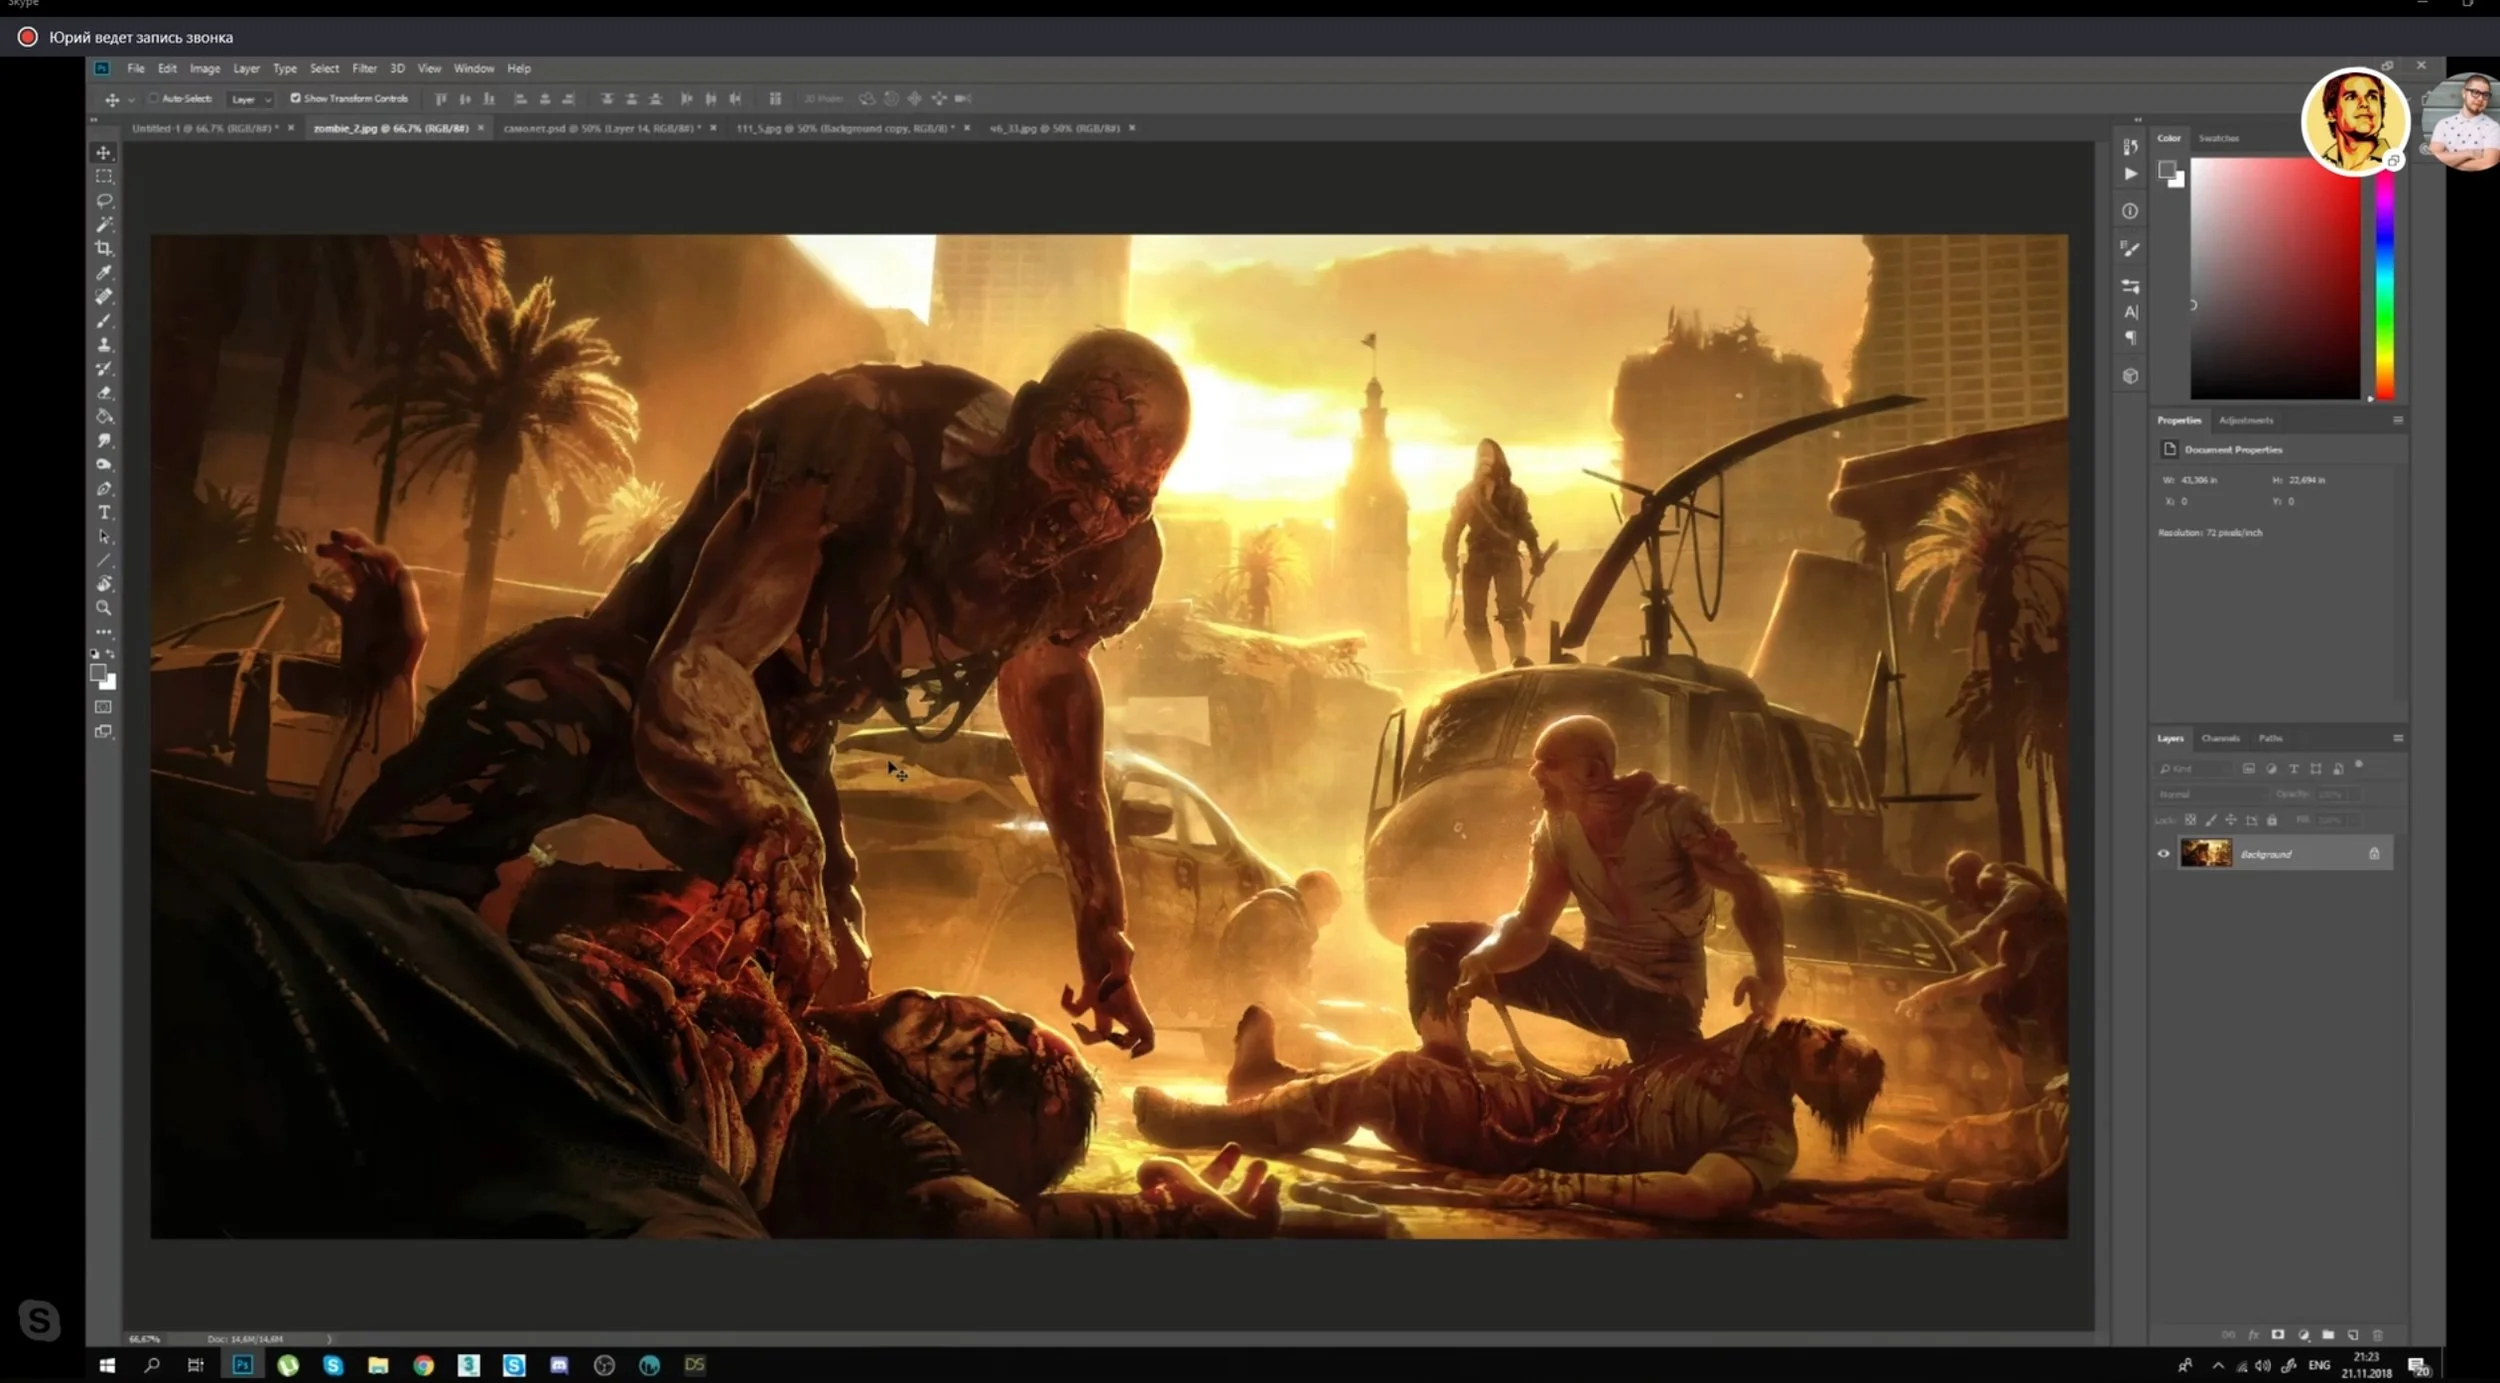Unlock the Background layer padlock
This screenshot has width=2500, height=1383.
coord(2374,853)
